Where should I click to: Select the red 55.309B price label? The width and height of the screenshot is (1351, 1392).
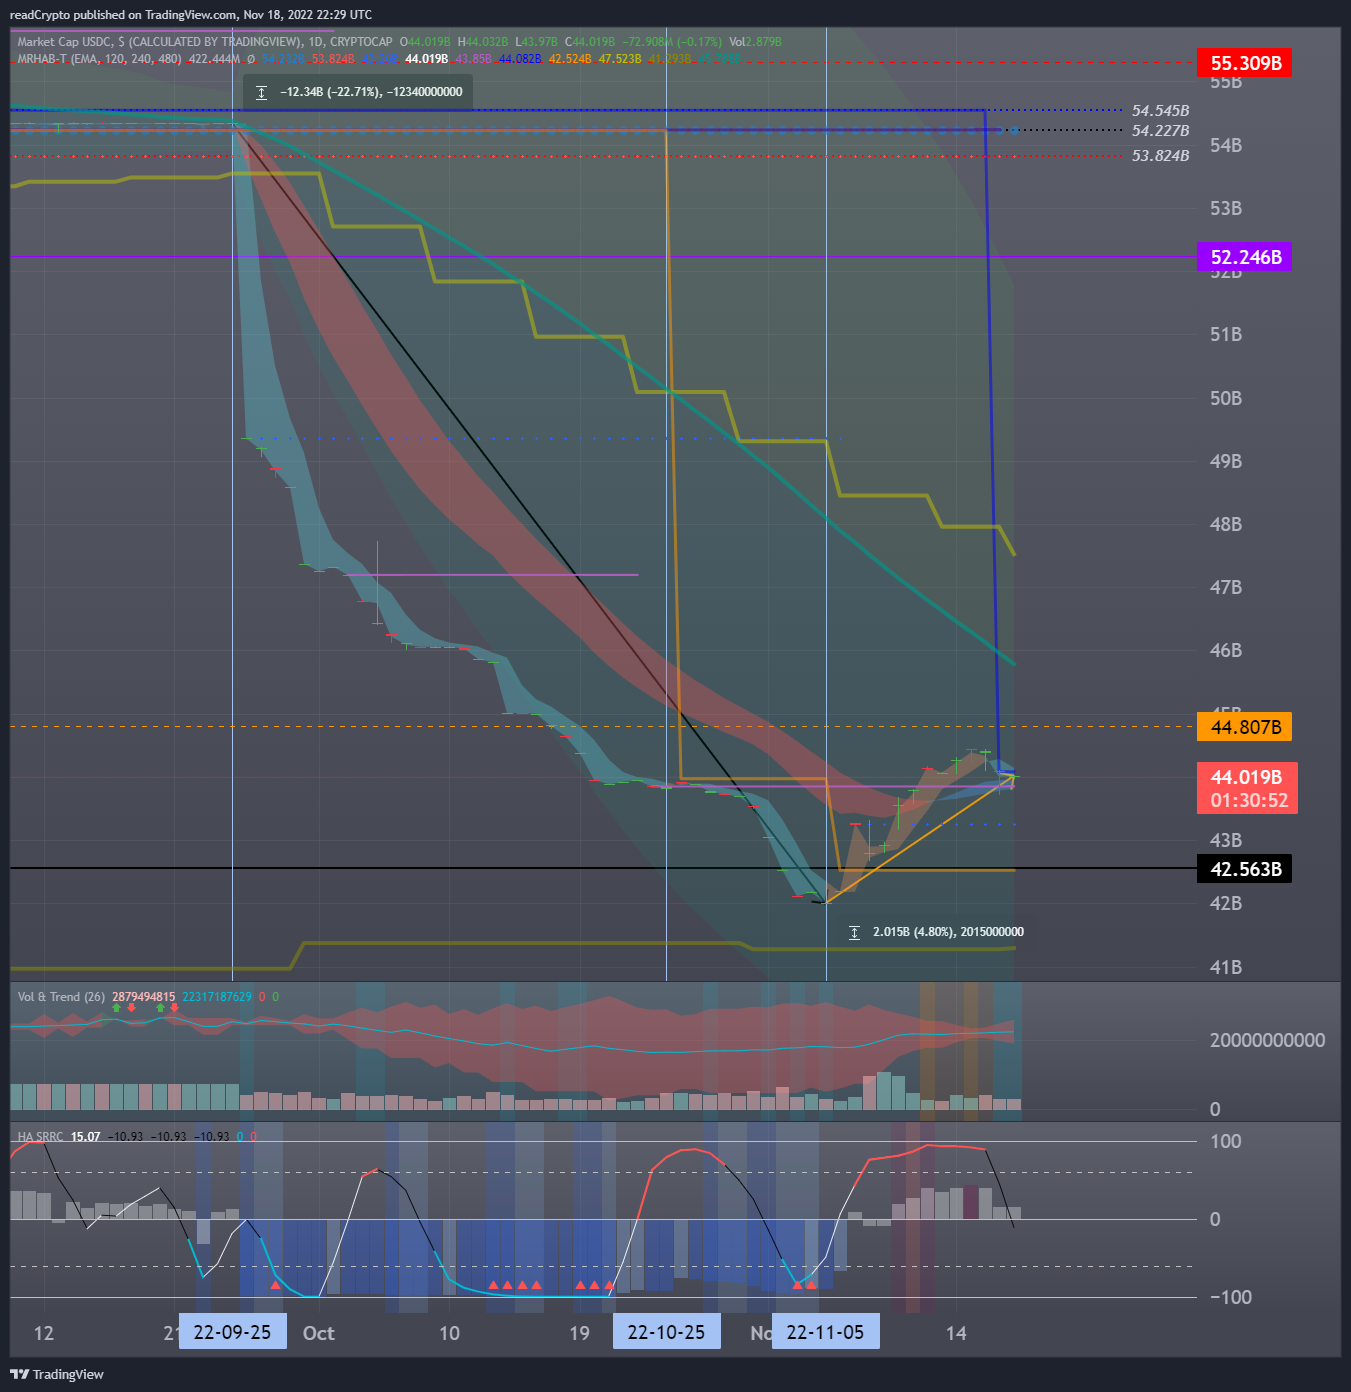pyautogui.click(x=1245, y=63)
